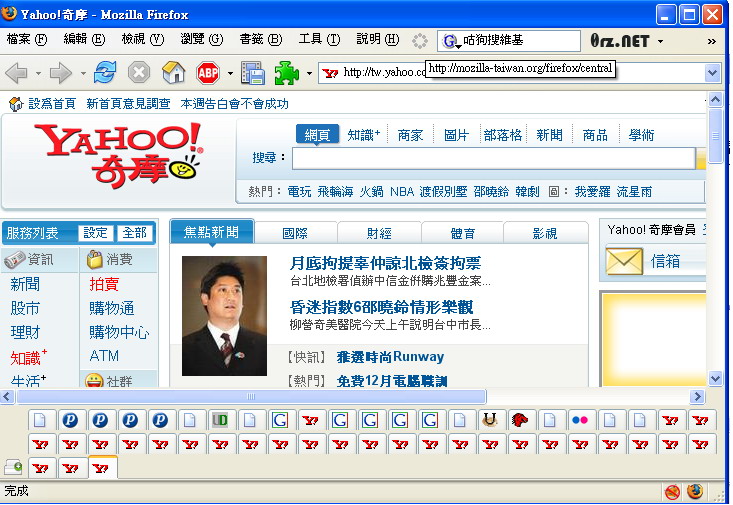Open the Flickr tab with pink-blue dots
733x505 pixels.
point(580,420)
